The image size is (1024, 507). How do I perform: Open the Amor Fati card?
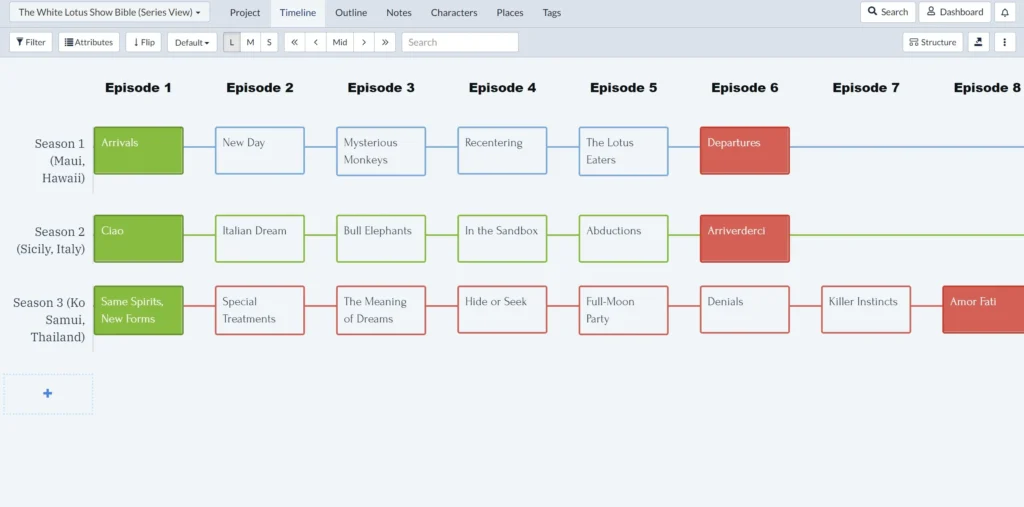[984, 310]
